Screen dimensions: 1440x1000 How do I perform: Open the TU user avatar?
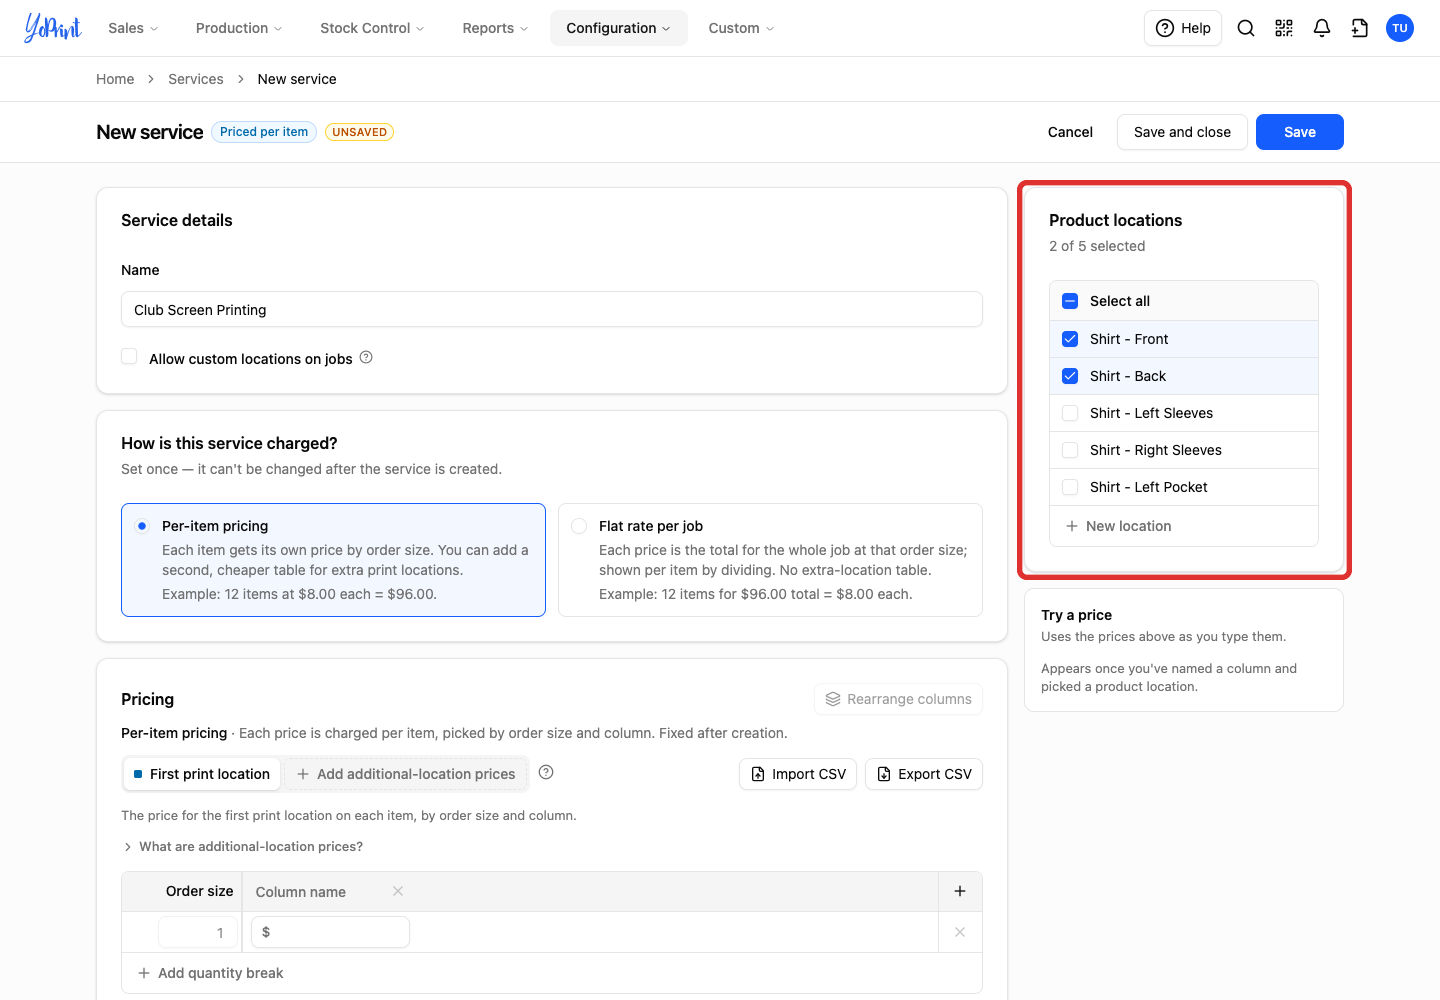point(1400,28)
